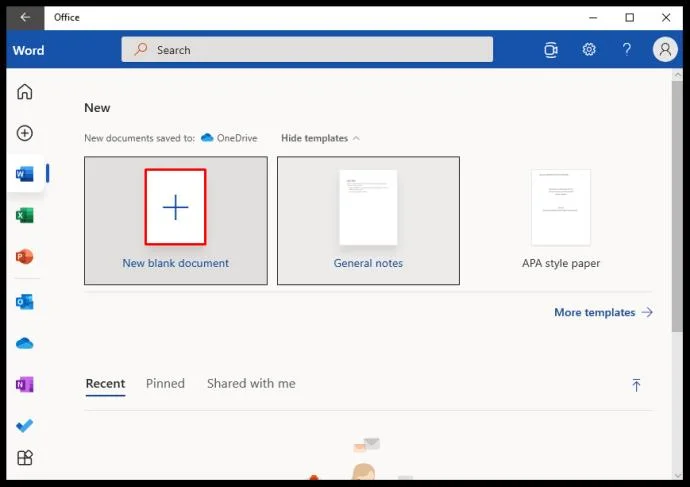Click the back arrow in title bar

point(25,17)
